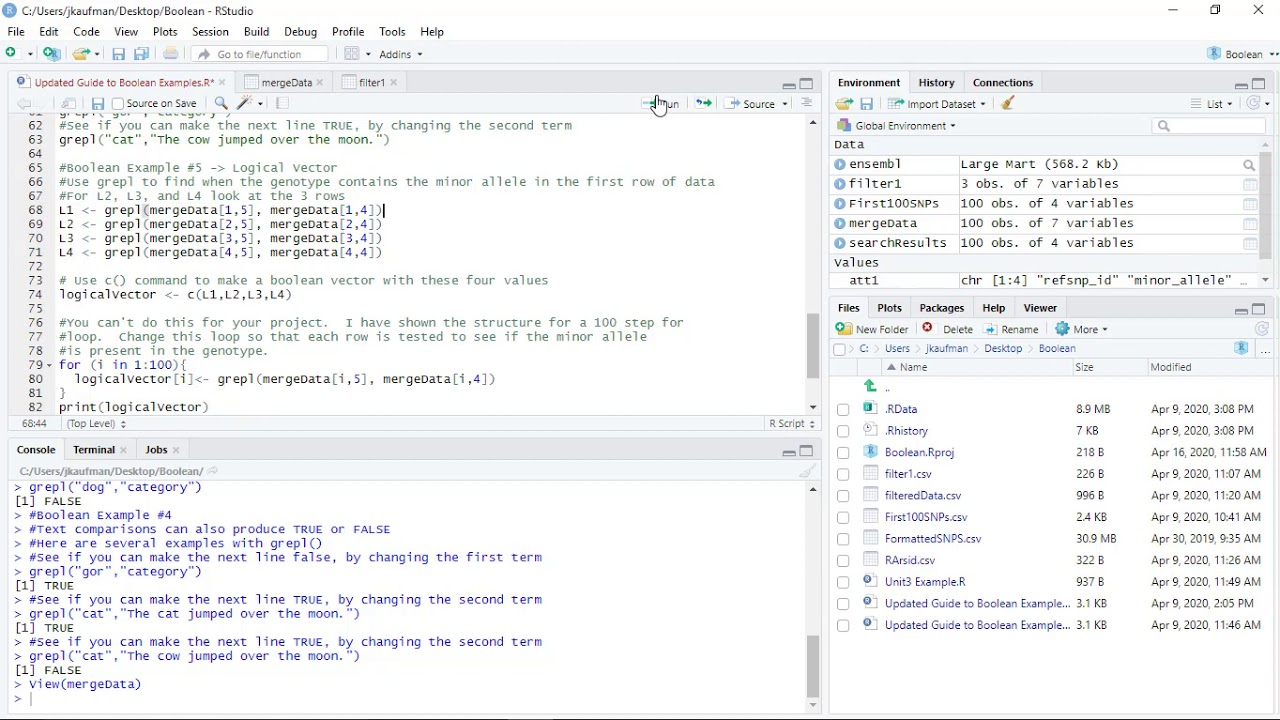Check the box next to .RData
This screenshot has width=1280, height=720.
843,410
